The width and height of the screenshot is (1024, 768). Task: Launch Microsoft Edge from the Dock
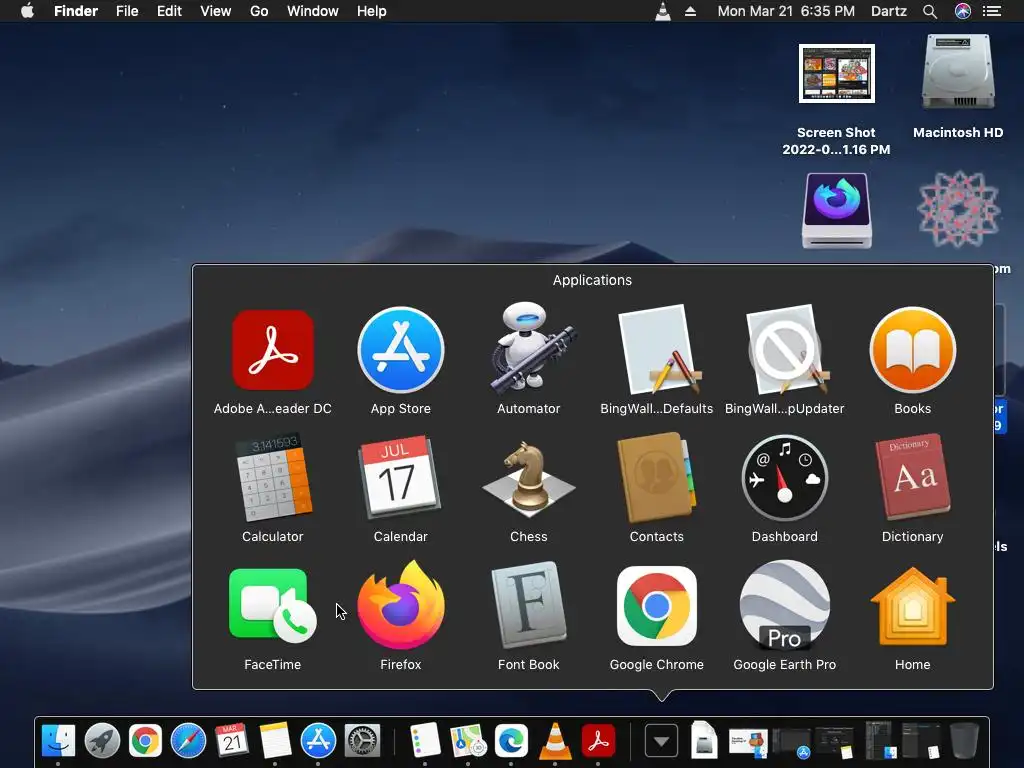511,741
